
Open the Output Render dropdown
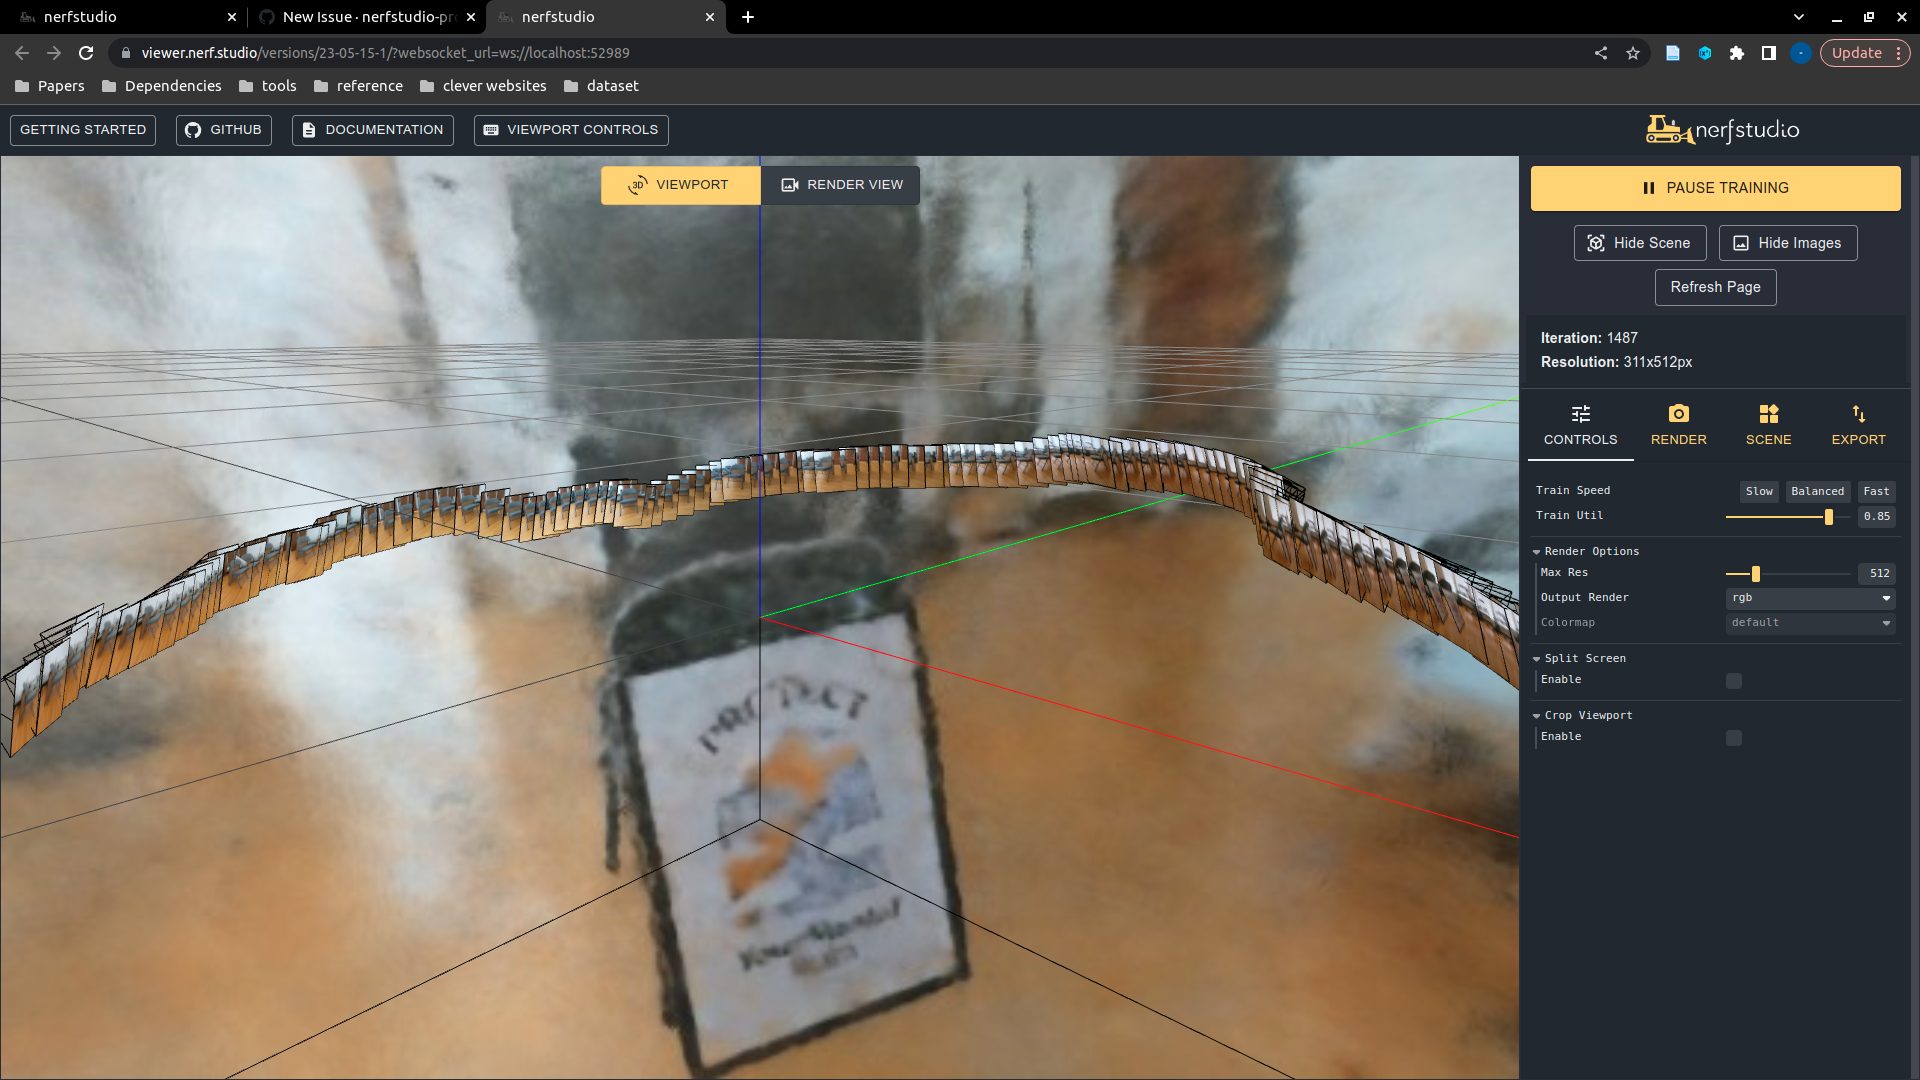(x=1810, y=598)
